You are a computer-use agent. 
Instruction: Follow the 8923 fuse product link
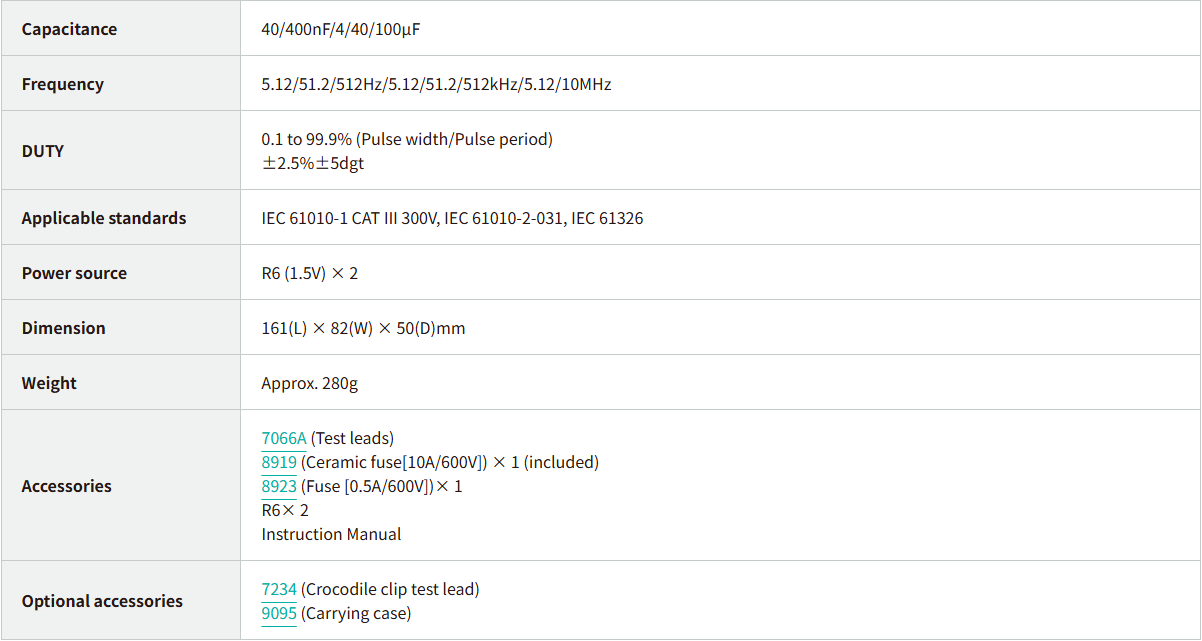279,486
